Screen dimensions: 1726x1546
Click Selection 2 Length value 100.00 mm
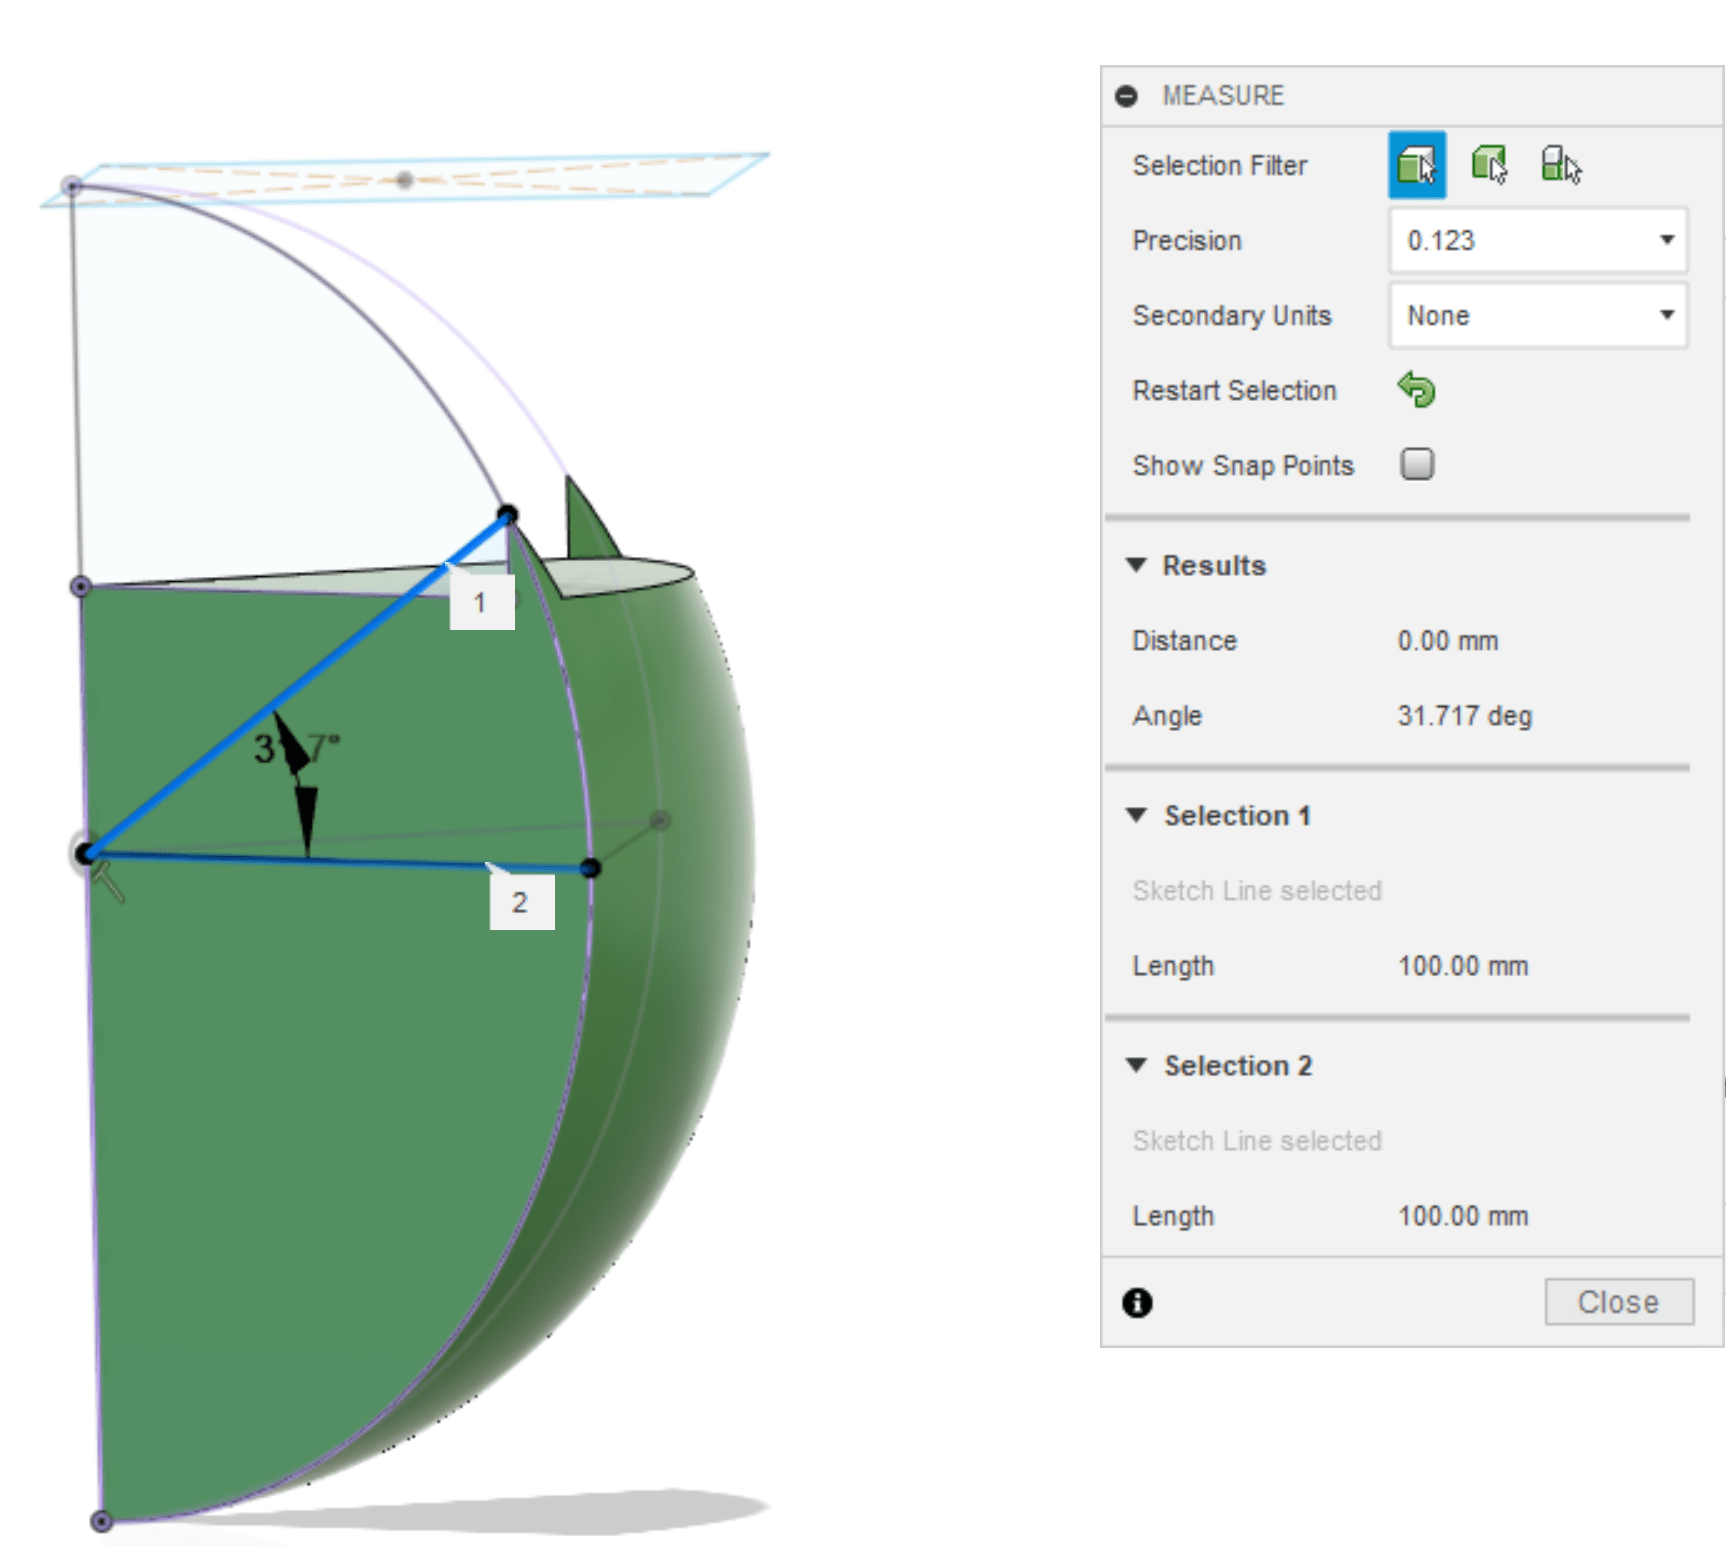[1462, 1216]
